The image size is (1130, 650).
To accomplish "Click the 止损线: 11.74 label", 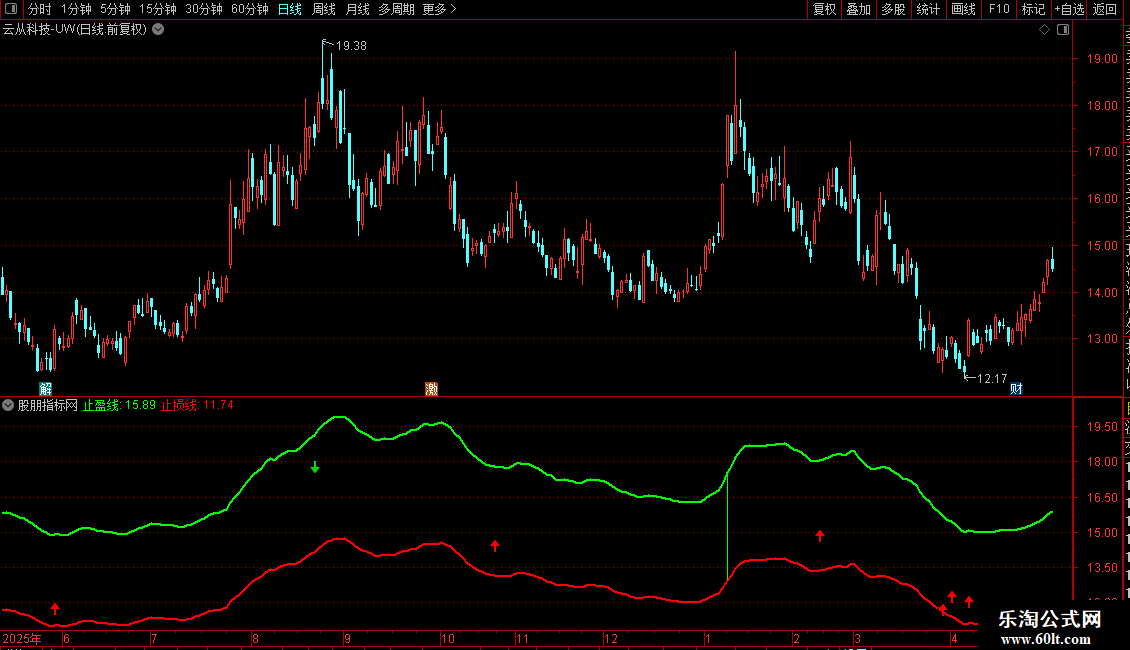I will click(x=197, y=406).
